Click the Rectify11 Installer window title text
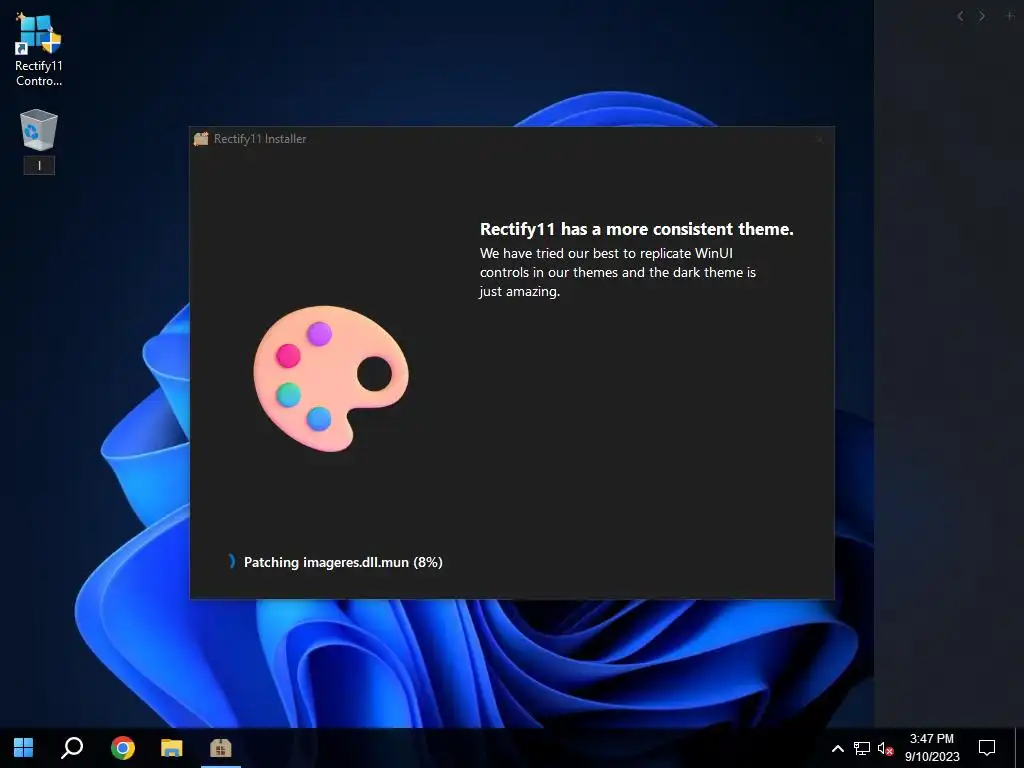Image resolution: width=1024 pixels, height=768 pixels. pos(260,138)
